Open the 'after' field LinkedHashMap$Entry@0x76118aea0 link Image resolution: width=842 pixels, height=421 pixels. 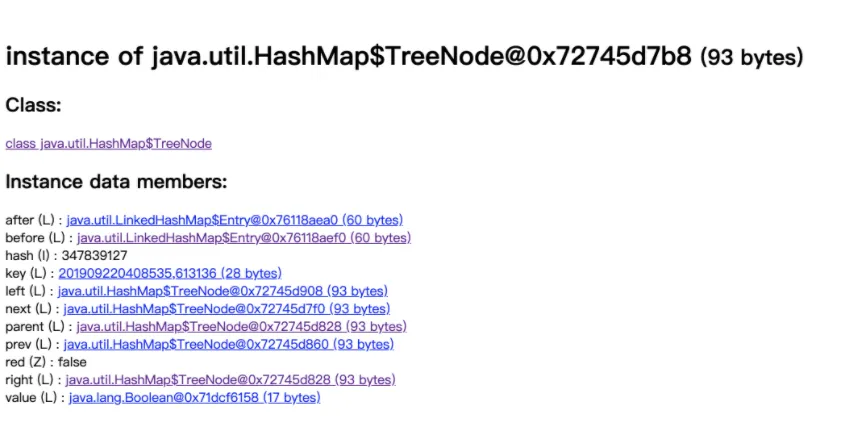pyautogui.click(x=234, y=220)
